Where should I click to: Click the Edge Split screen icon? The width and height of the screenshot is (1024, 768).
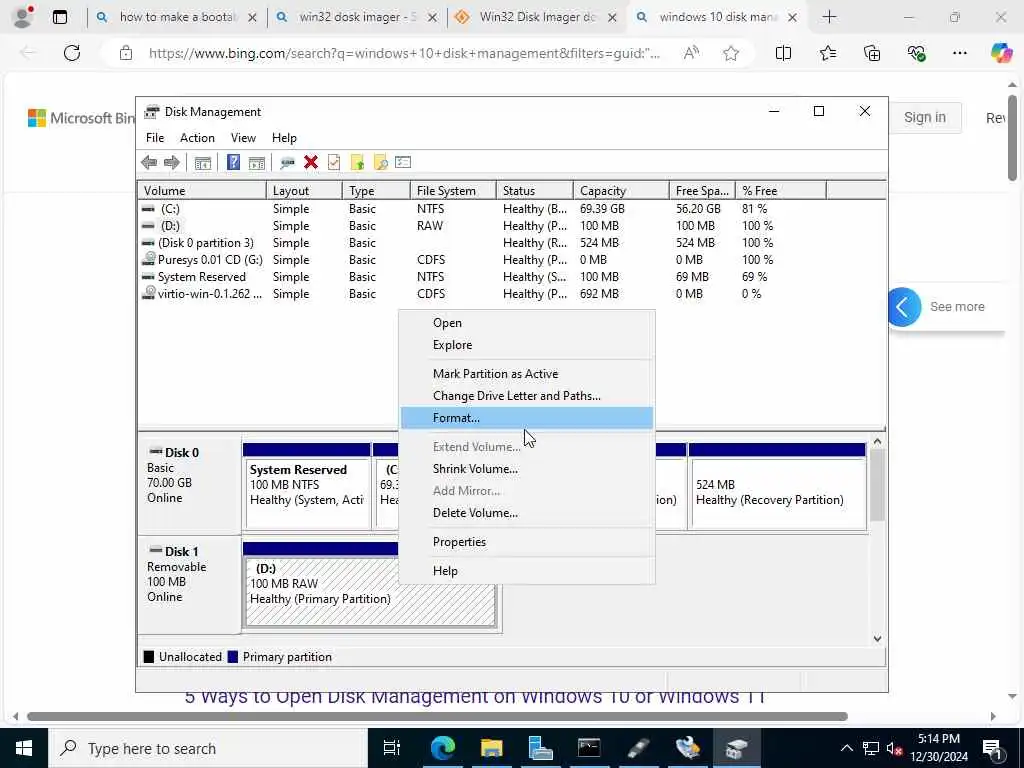point(783,53)
